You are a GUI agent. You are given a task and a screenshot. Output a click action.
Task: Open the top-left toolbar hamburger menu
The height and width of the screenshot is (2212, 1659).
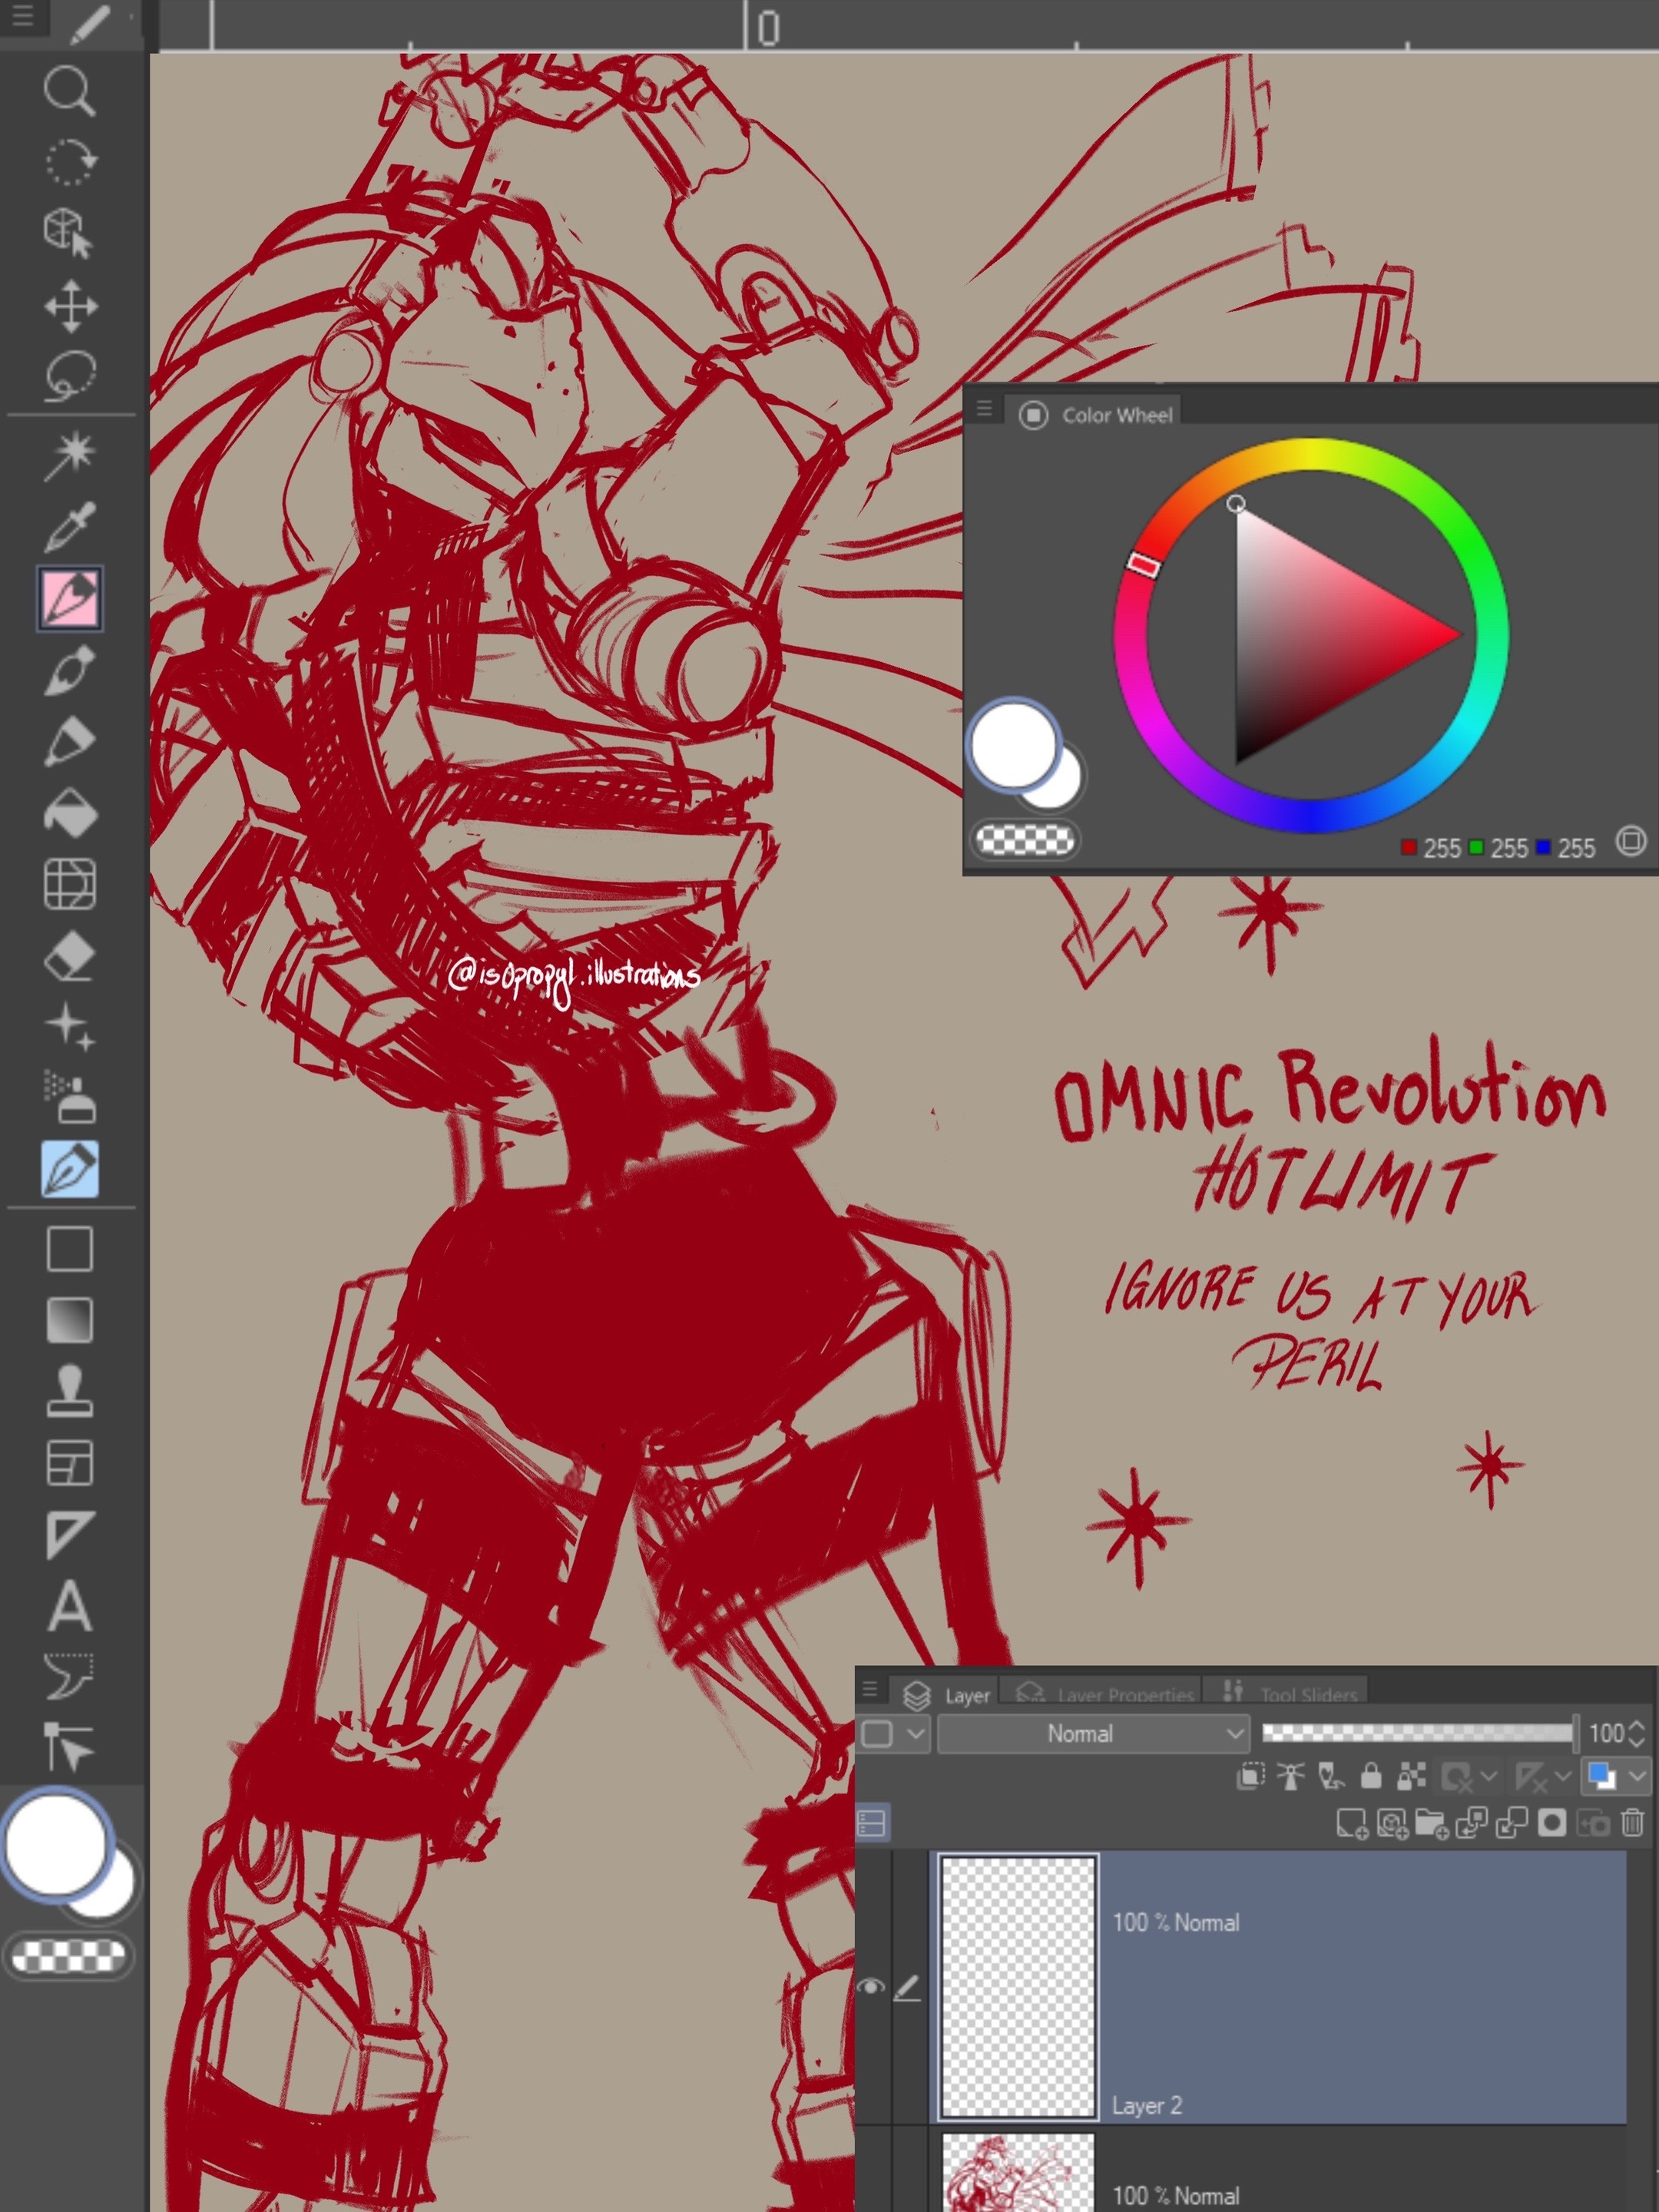click(x=22, y=16)
